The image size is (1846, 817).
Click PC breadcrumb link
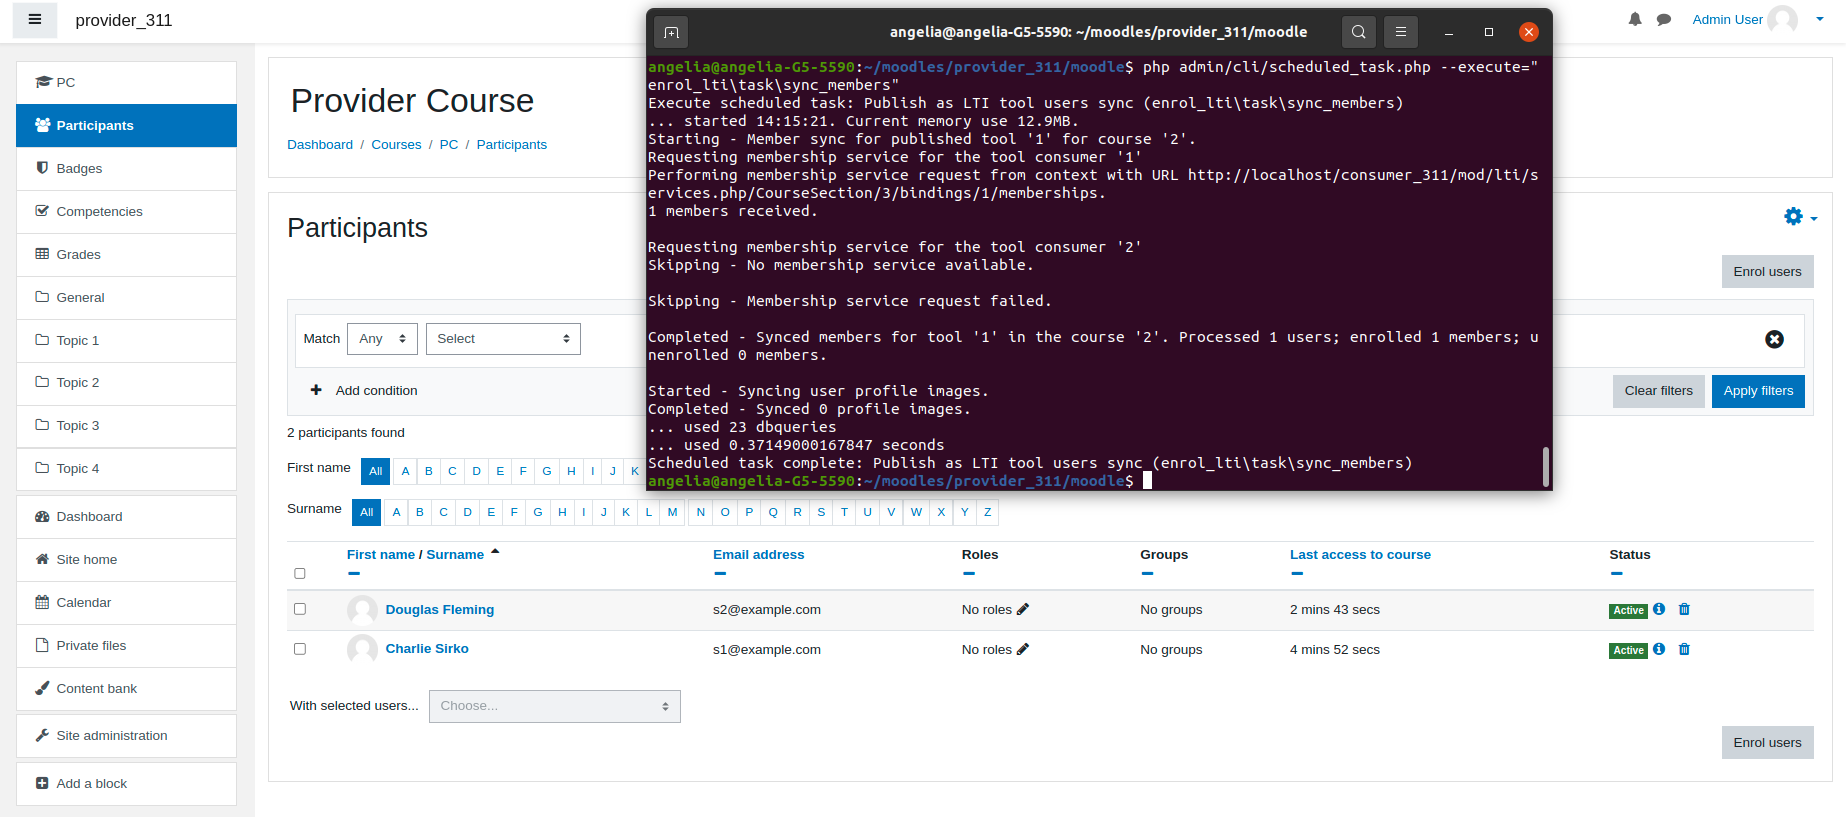[x=449, y=145]
